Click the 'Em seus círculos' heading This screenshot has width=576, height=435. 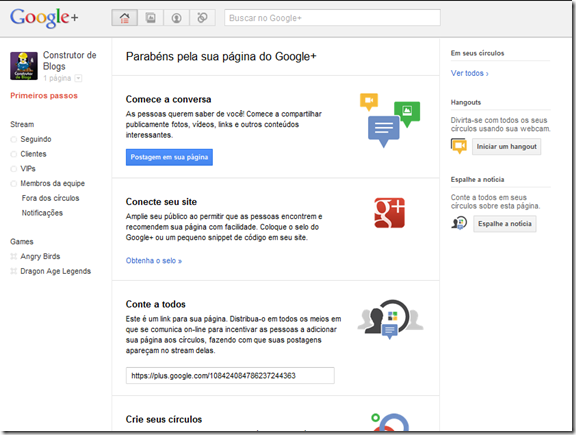click(478, 53)
